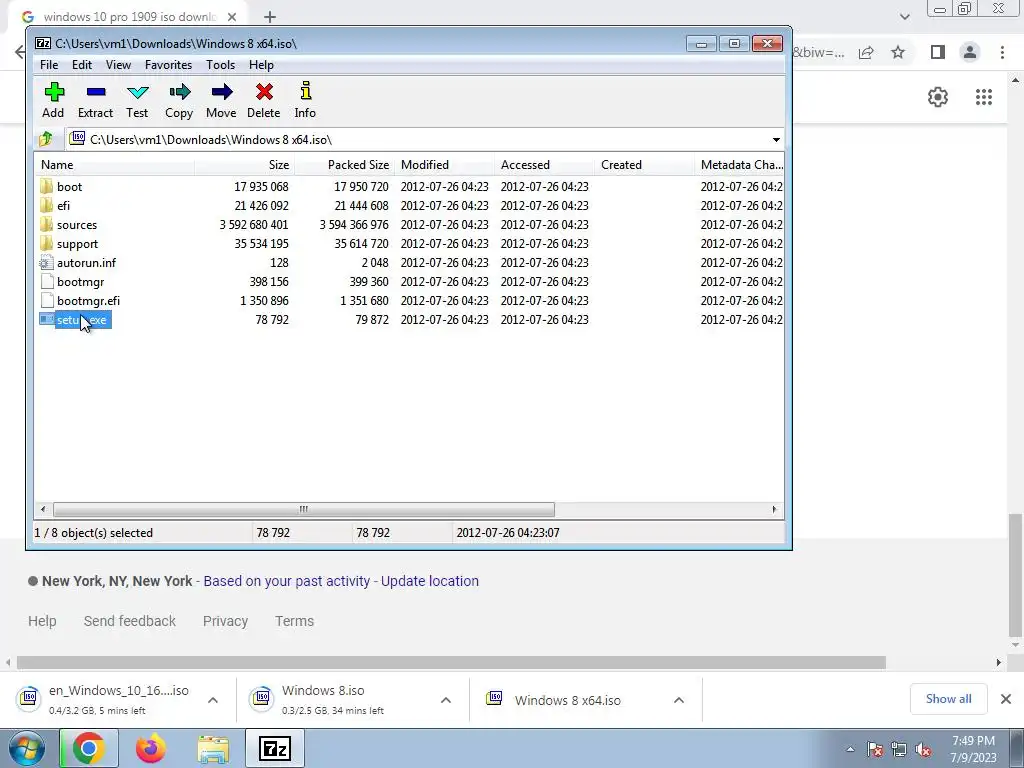1024x768 pixels.
Task: Open File Explorer from the taskbar
Action: (x=214, y=748)
